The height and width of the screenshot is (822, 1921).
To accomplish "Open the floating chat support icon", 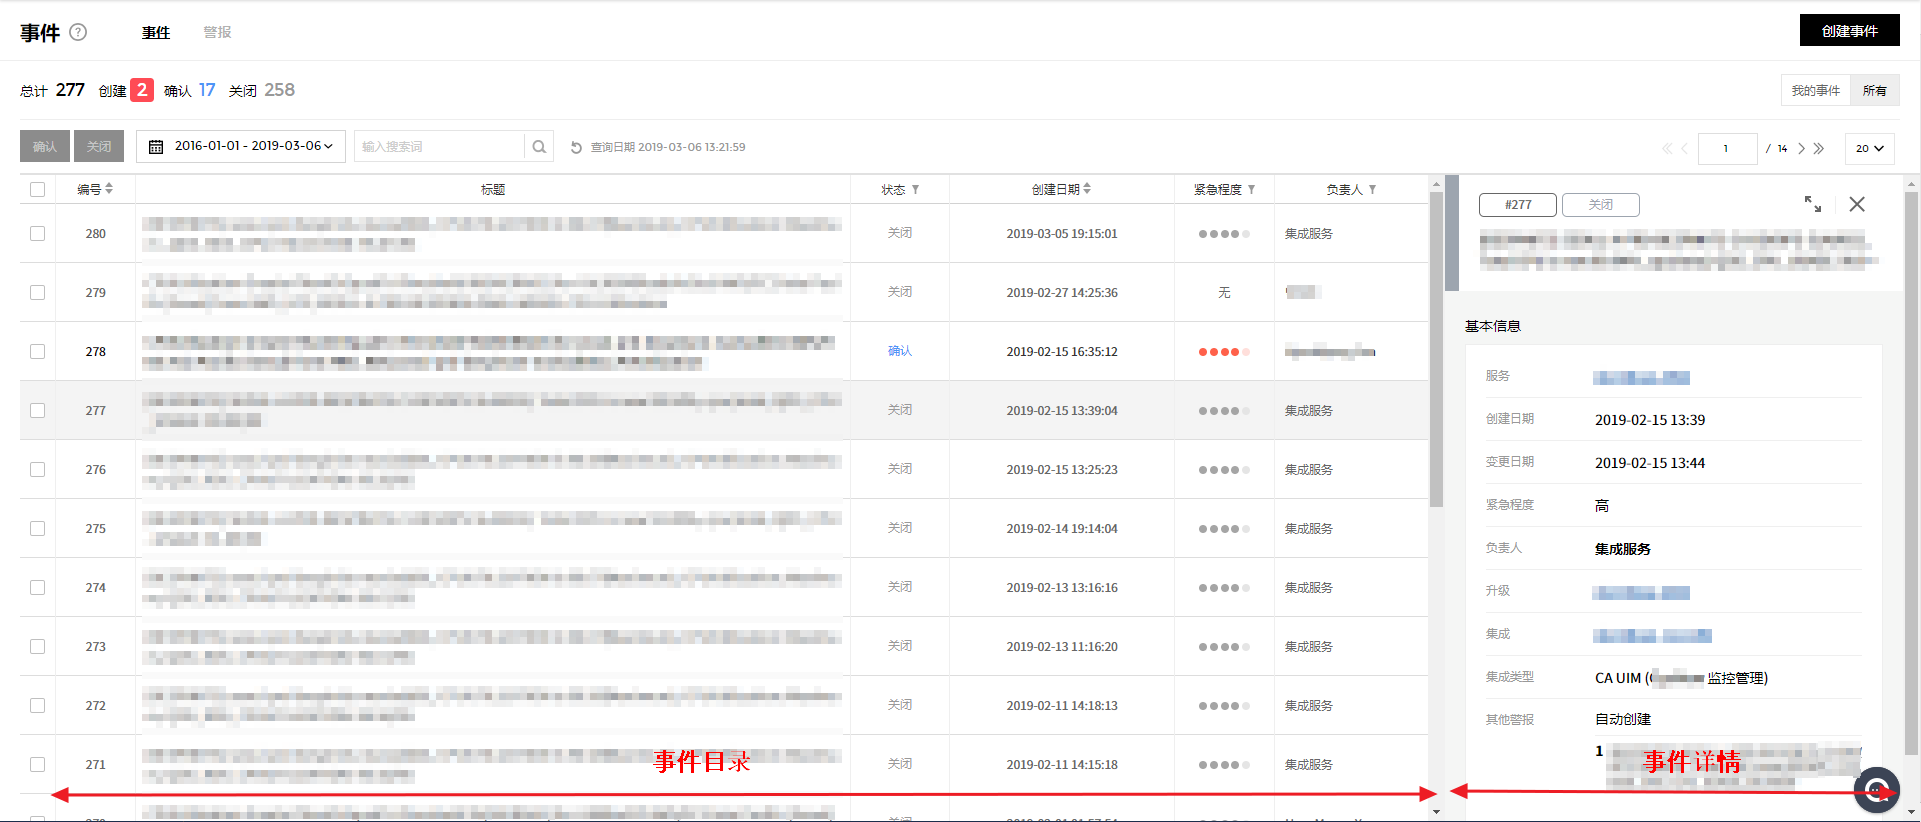I will (1876, 790).
